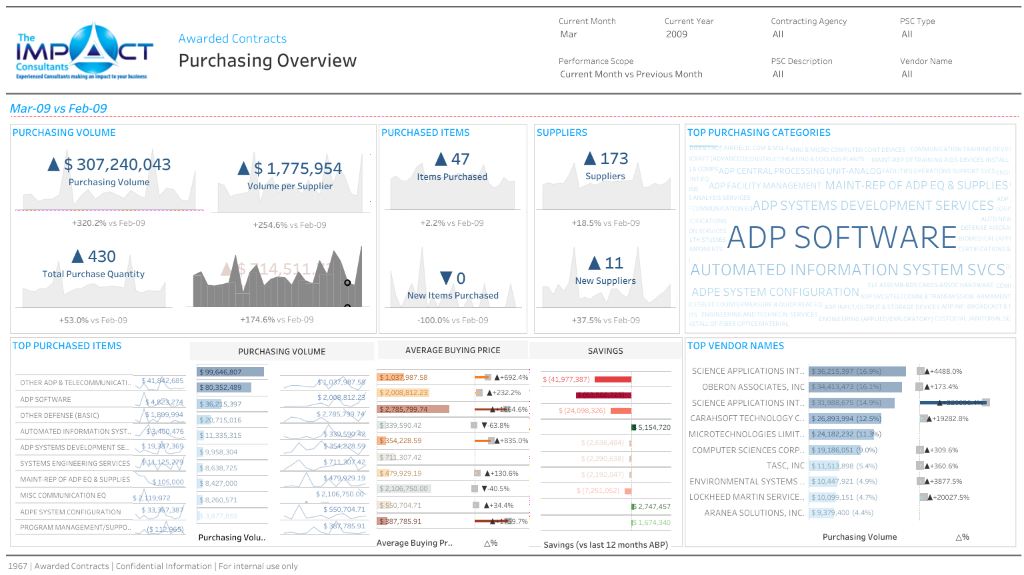
Task: Click the up triangle beside 11 new suppliers
Action: [594, 263]
